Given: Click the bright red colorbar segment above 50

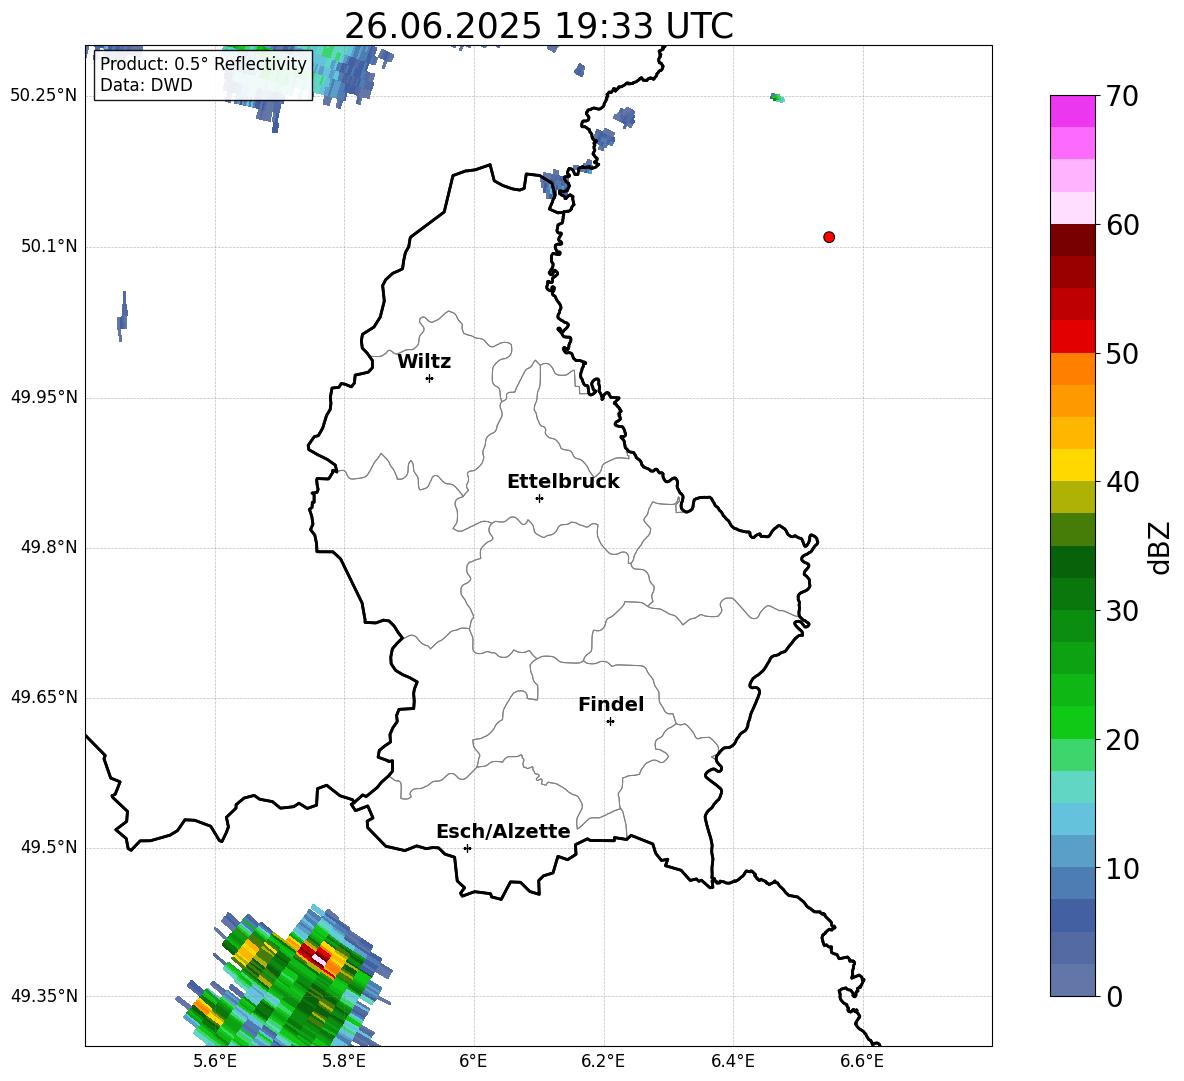Looking at the screenshot, I should [x=1072, y=337].
